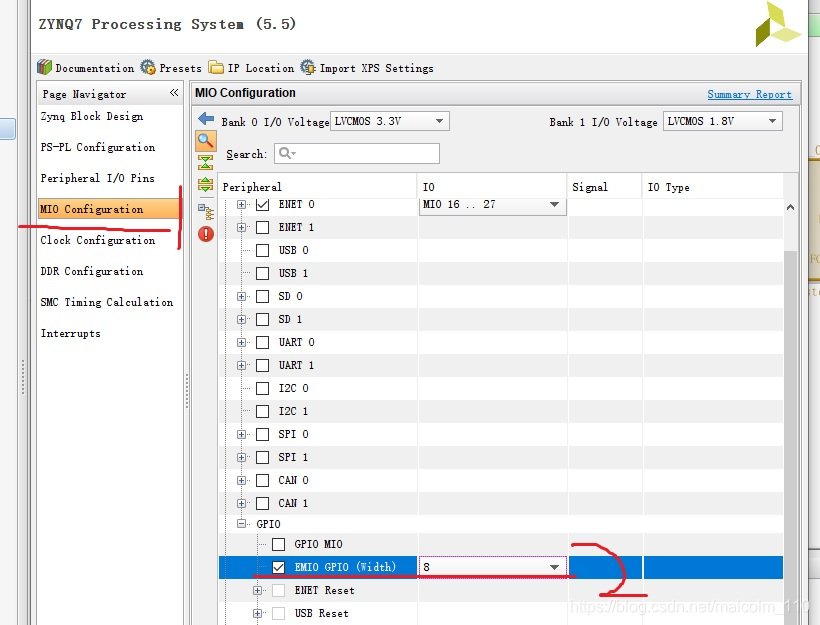The image size is (820, 625).
Task: Expand the ENET 0 tree node
Action: point(241,204)
